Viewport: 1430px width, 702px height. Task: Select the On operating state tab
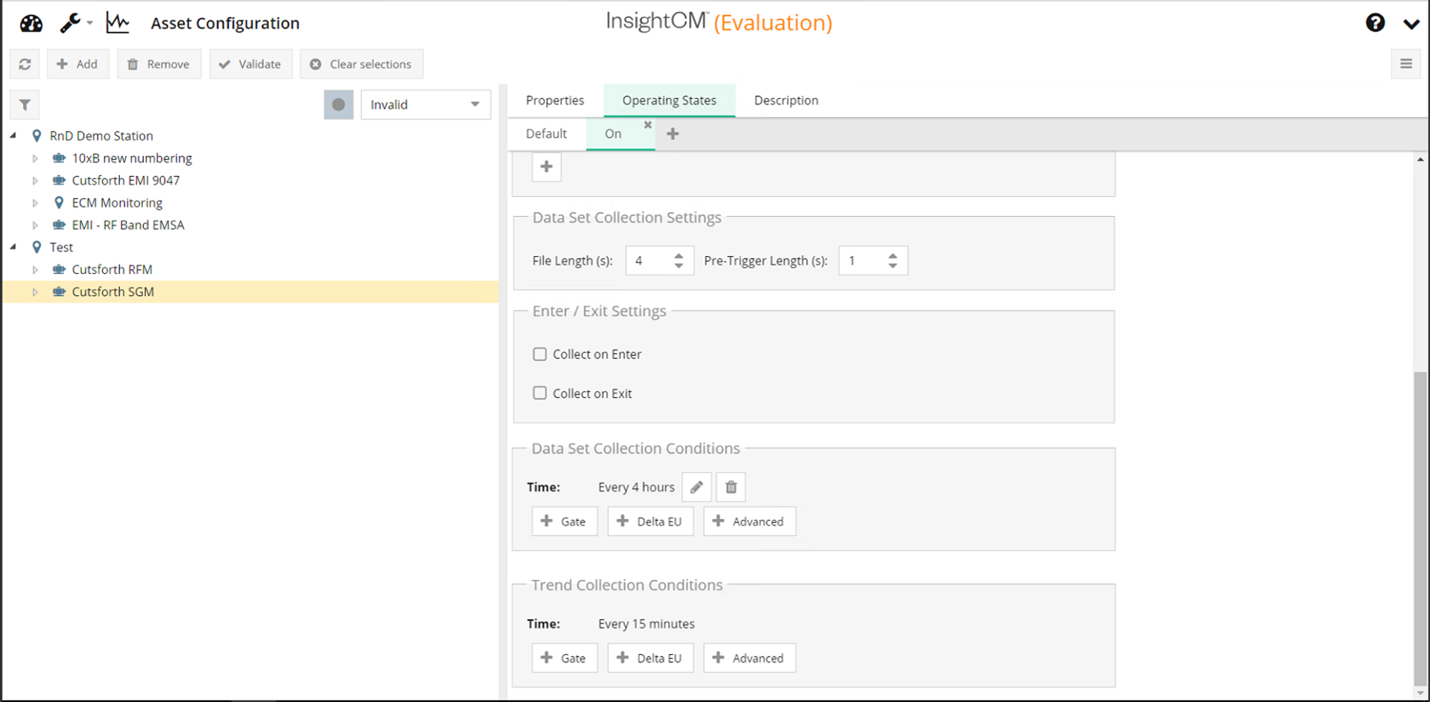pyautogui.click(x=613, y=134)
